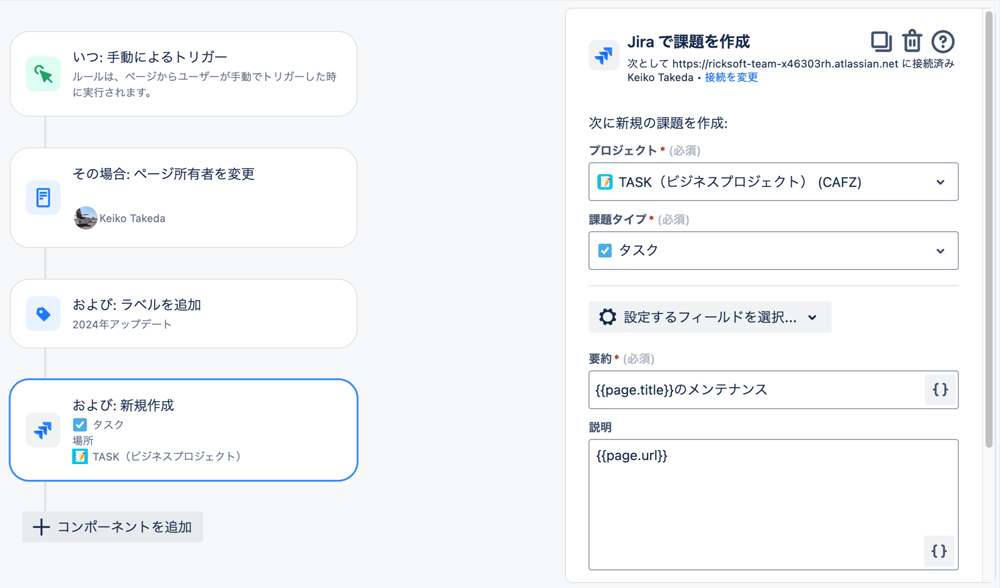The height and width of the screenshot is (588, 1000).
Task: Select the および: ラベルを追加 card
Action: click(184, 314)
